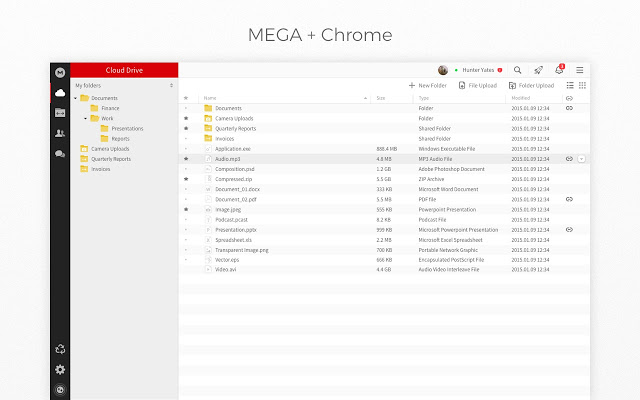
Task: Click the rocket icon in top bar
Action: 539,70
